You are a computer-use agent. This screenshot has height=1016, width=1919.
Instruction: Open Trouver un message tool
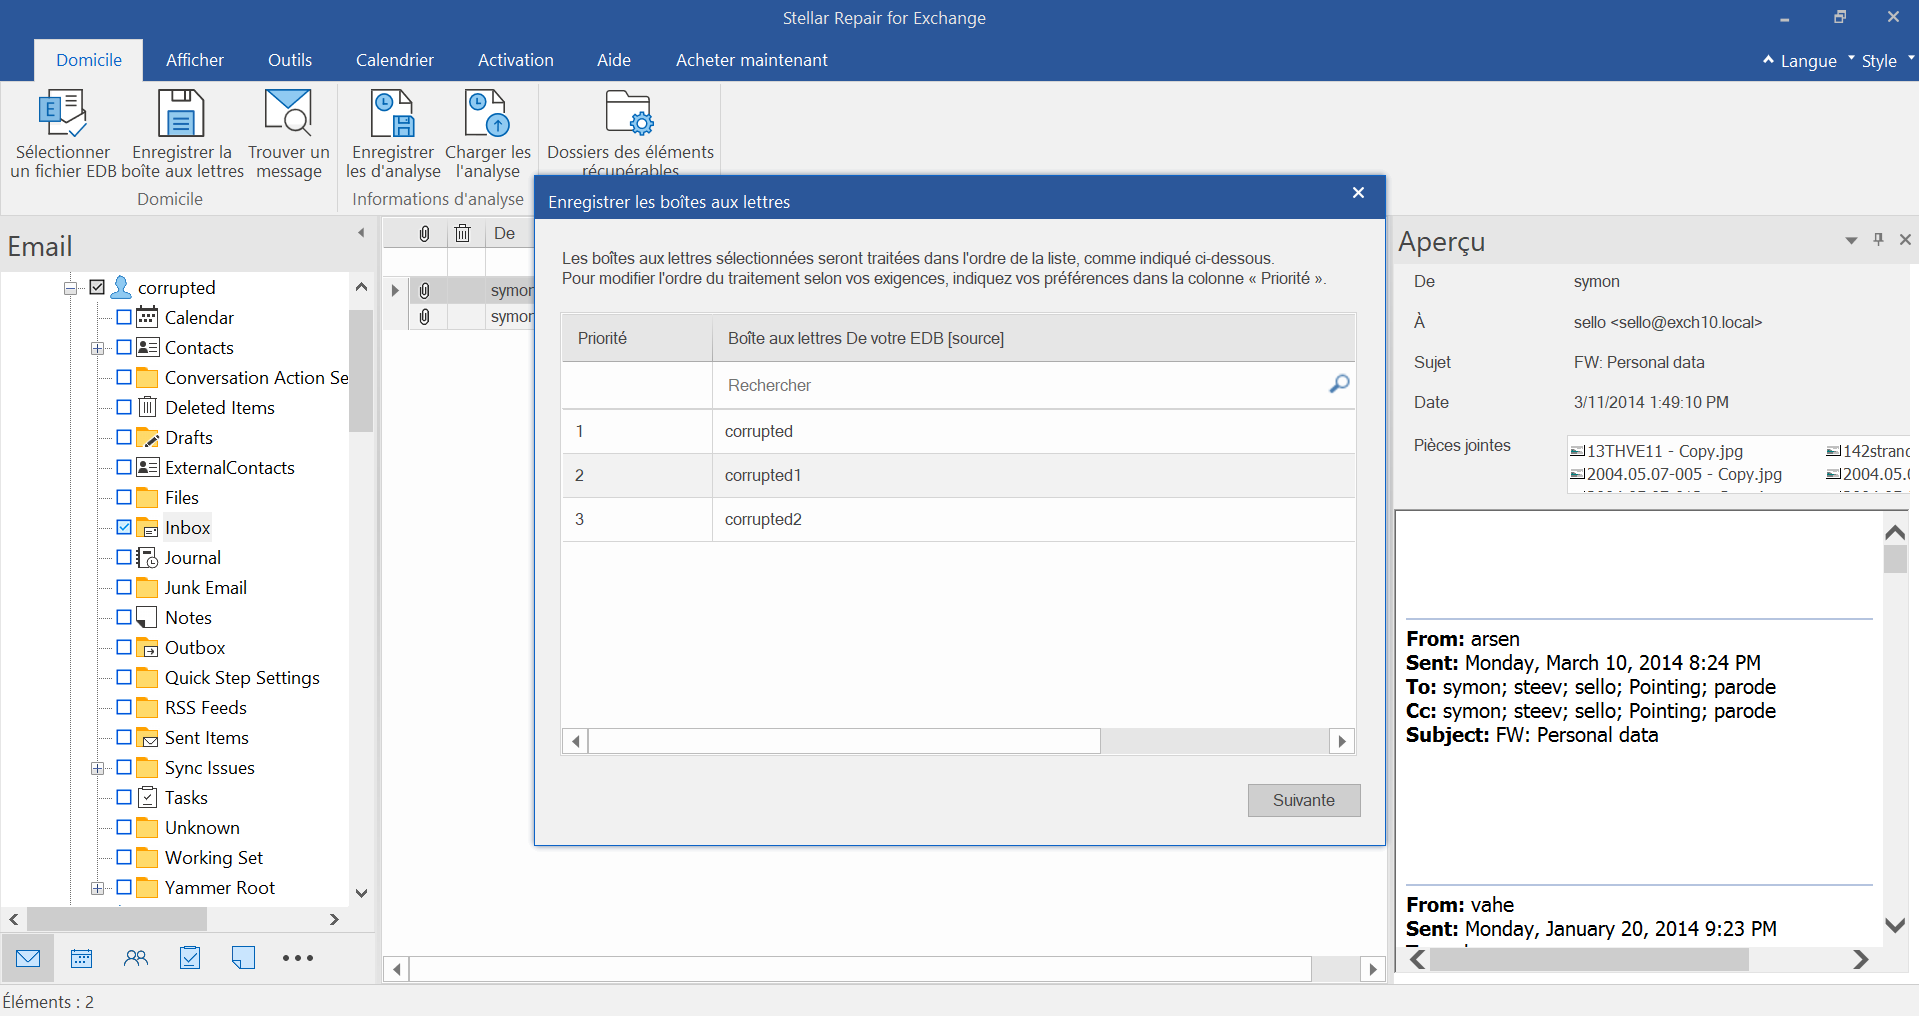(x=288, y=114)
